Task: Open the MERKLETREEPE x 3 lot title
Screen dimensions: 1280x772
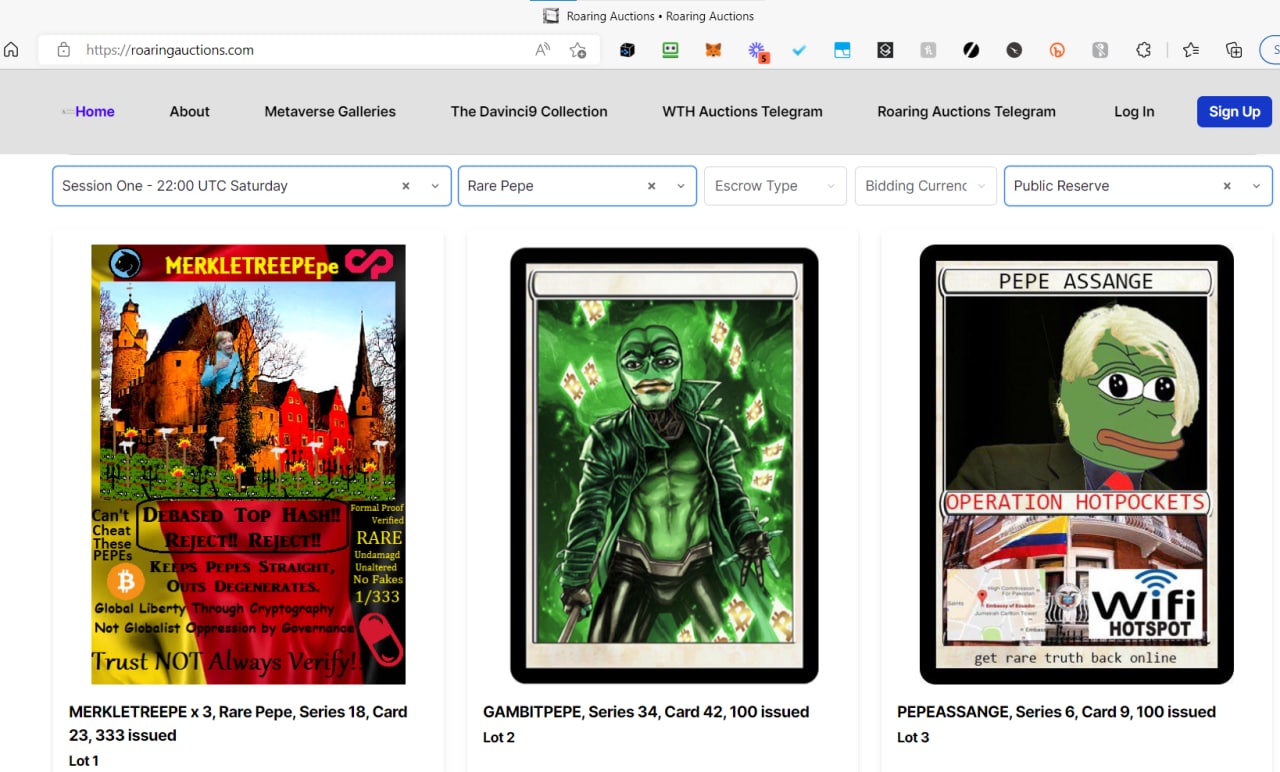Action: [x=238, y=724]
